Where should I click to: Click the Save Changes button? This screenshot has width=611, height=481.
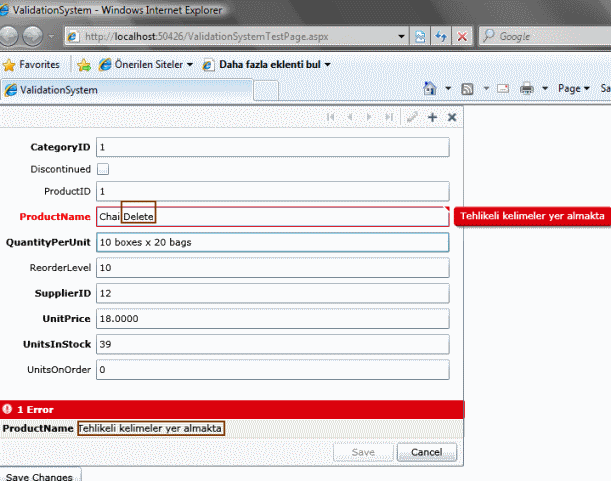39,476
